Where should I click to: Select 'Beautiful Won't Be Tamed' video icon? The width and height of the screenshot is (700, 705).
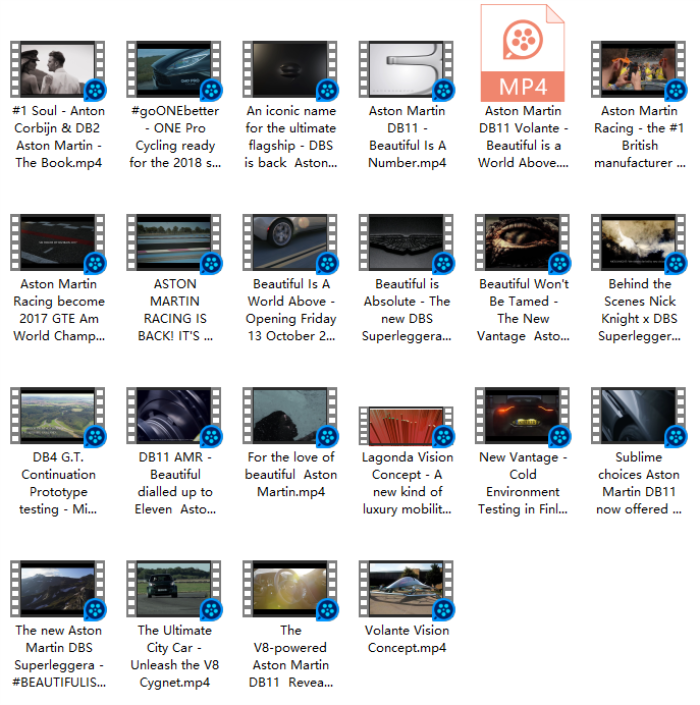pos(522,242)
